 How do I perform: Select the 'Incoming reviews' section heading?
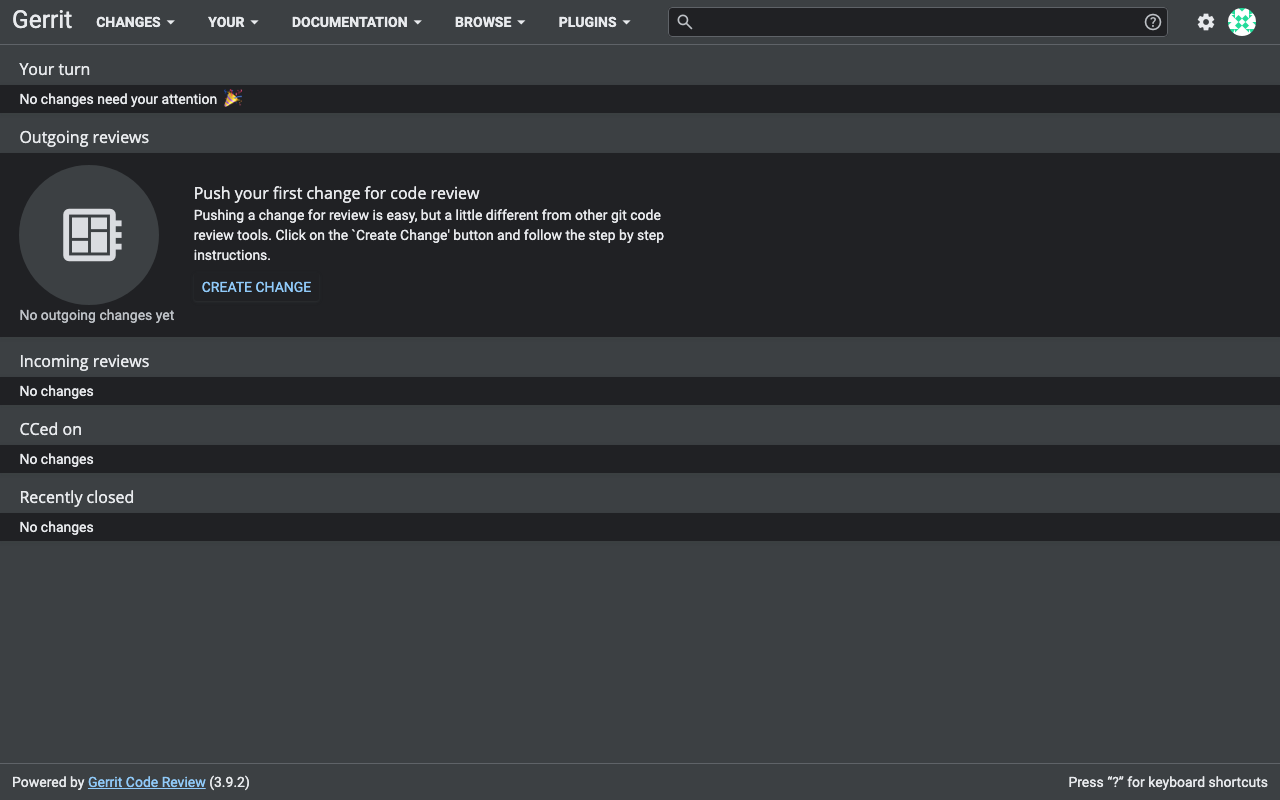[84, 361]
